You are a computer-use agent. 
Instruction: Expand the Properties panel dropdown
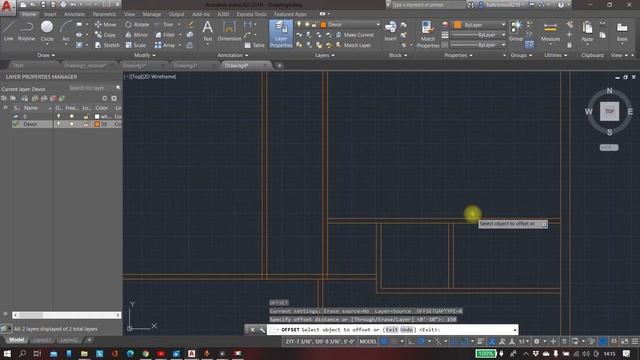click(x=458, y=55)
